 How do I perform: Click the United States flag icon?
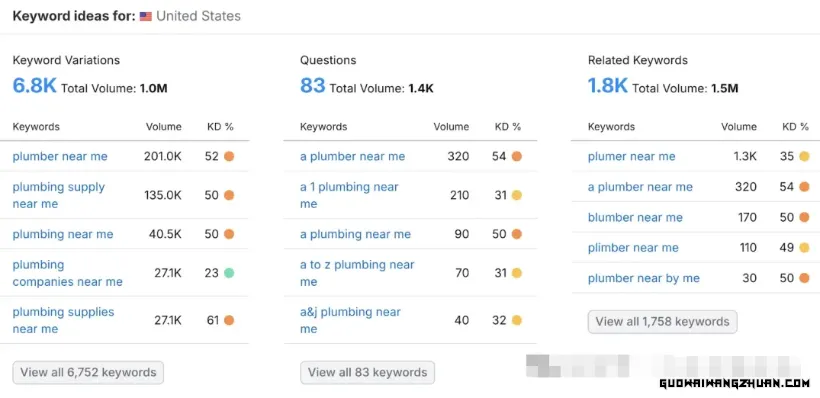click(145, 16)
